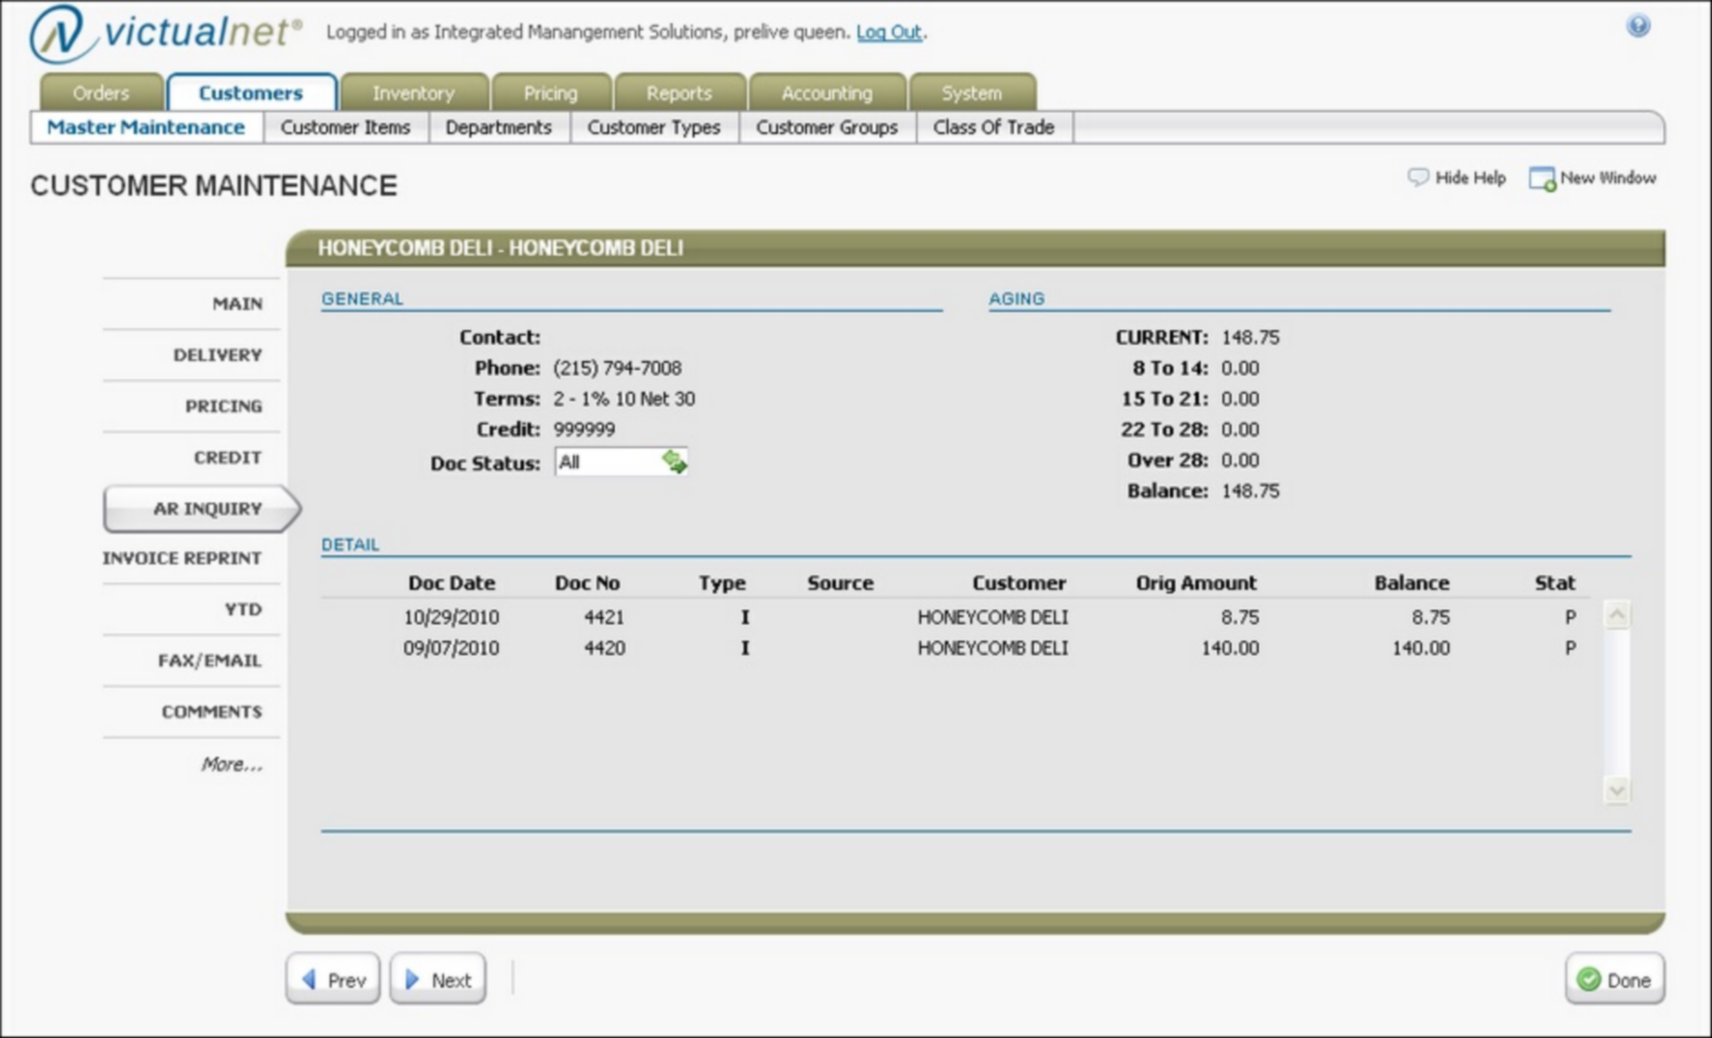Click the Hide Help speech bubble icon
This screenshot has width=1712, height=1038.
(x=1418, y=178)
